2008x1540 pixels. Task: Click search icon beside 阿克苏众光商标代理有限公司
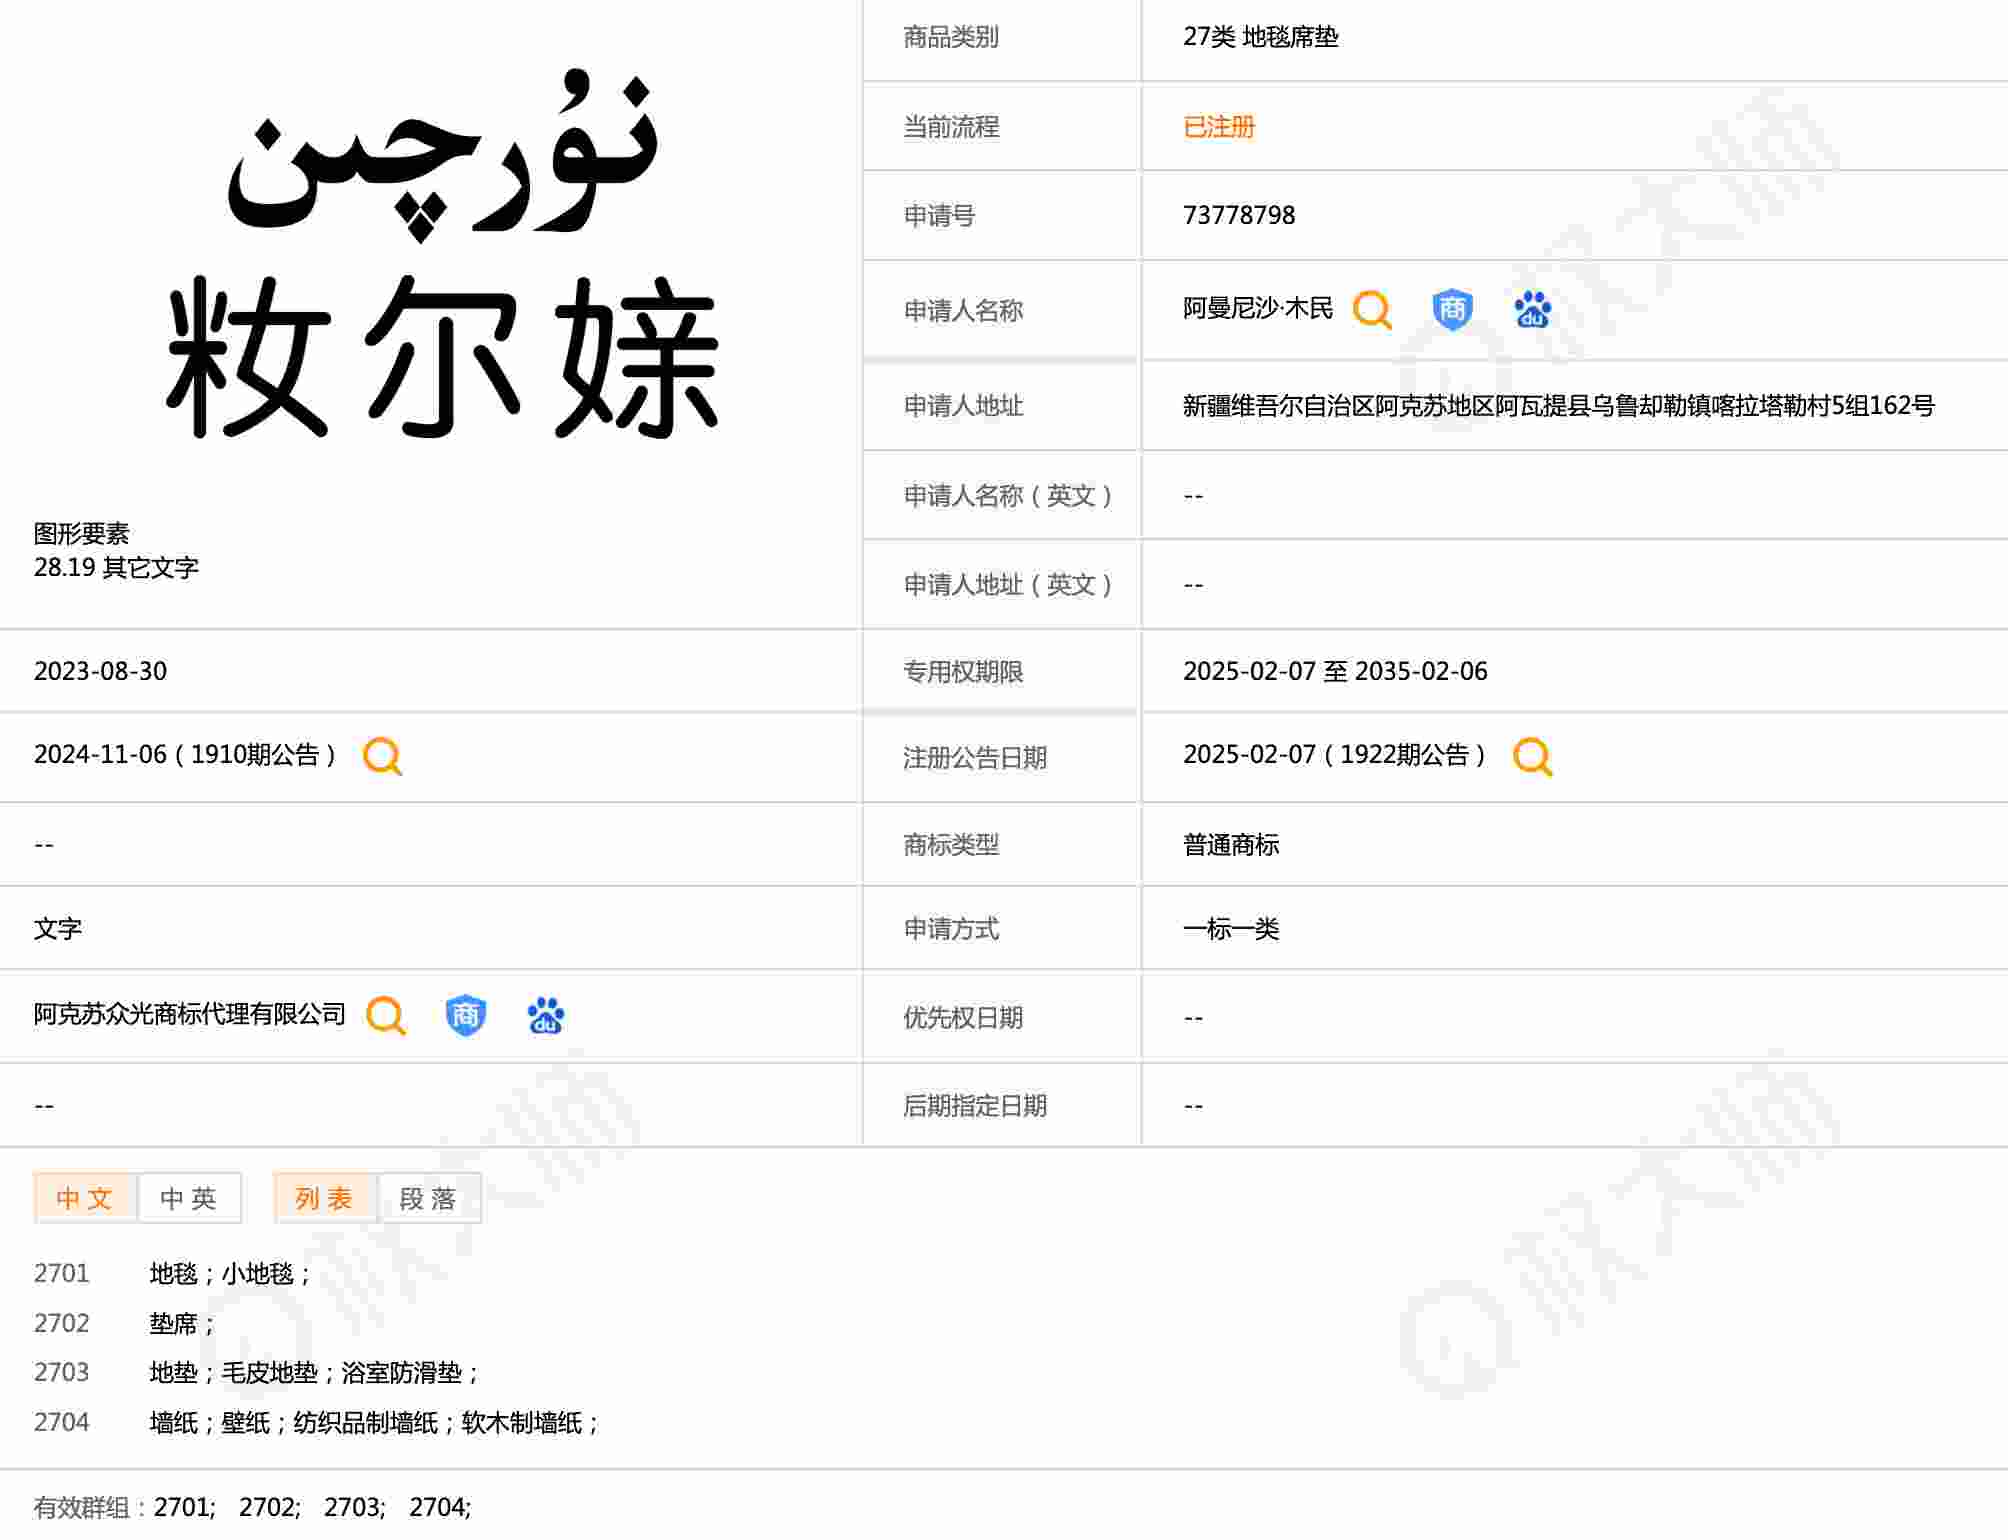(386, 1015)
